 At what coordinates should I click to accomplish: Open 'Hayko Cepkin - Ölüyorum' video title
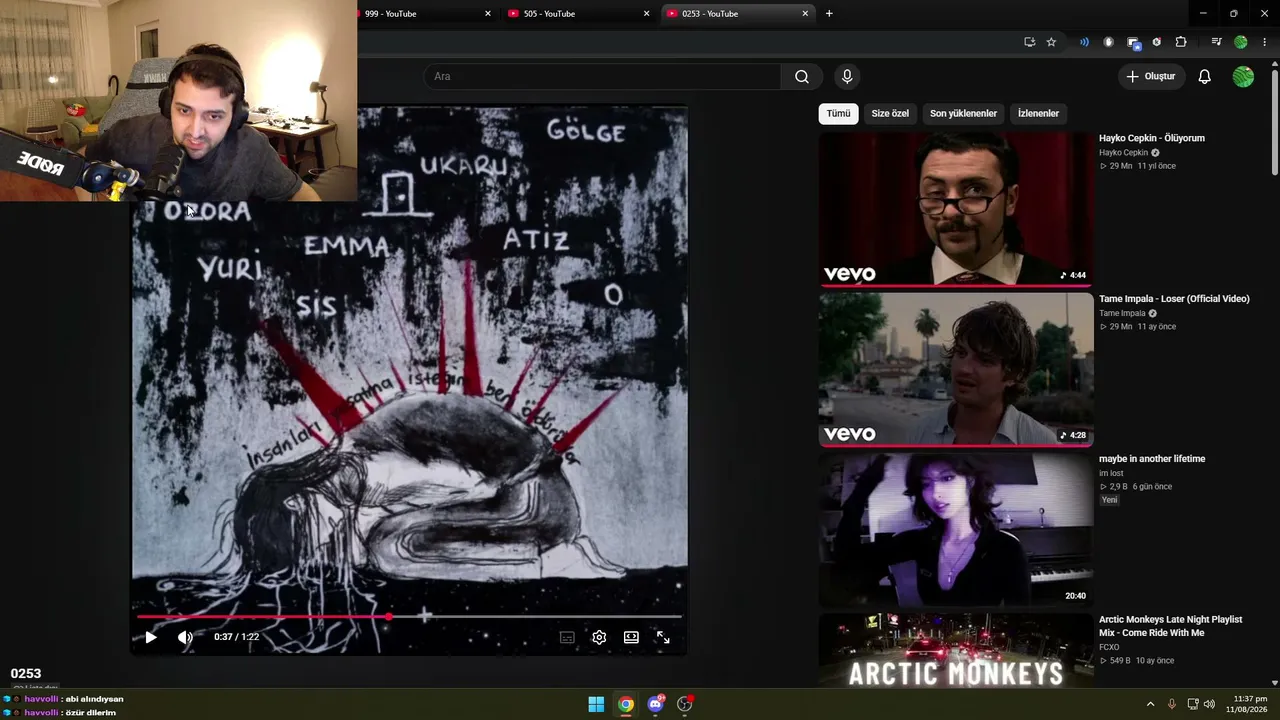coord(1152,138)
